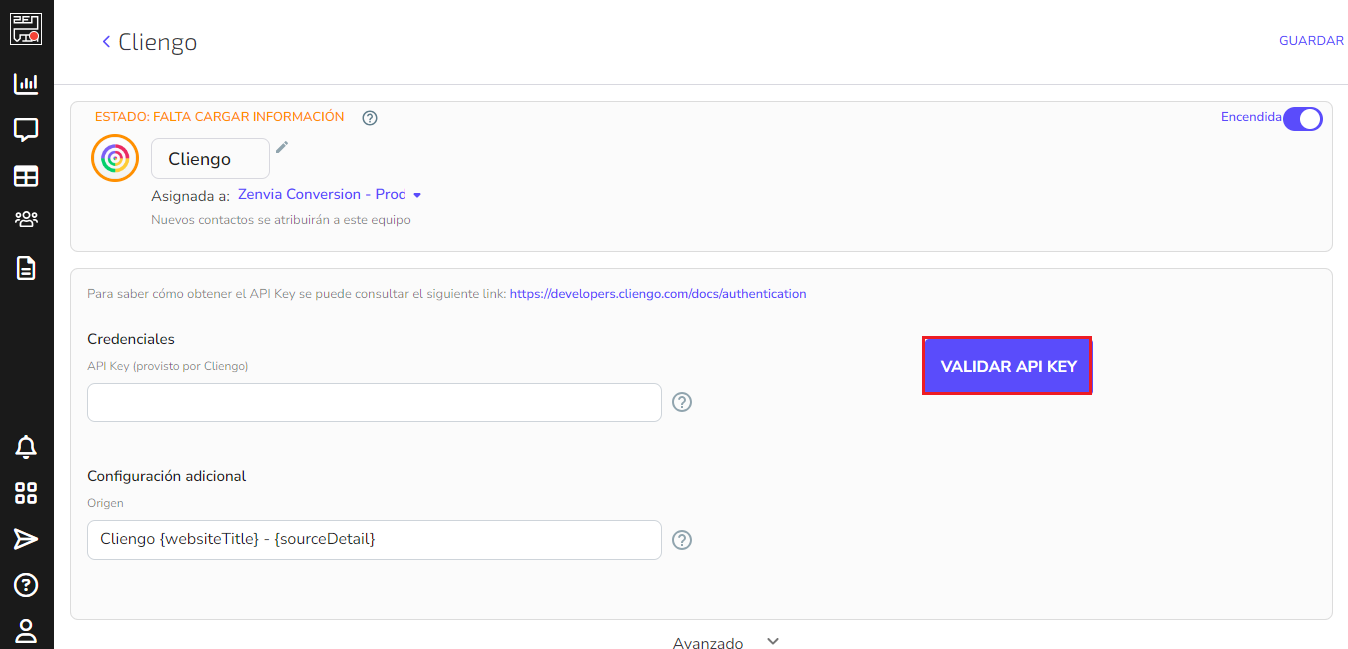Focus the empty API Key input field
The width and height of the screenshot is (1348, 649).
tap(374, 402)
